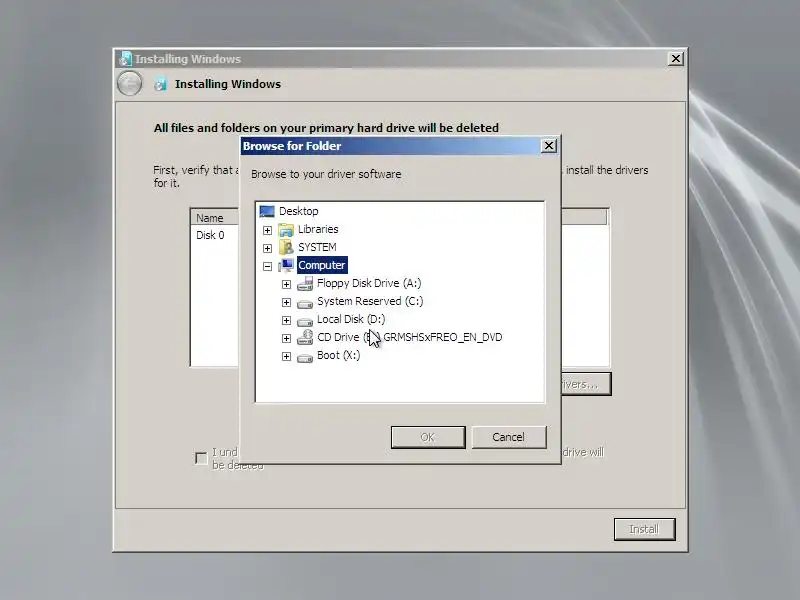Click the Computer icon in folder tree
Screen dimensions: 800x600
pyautogui.click(x=286, y=265)
